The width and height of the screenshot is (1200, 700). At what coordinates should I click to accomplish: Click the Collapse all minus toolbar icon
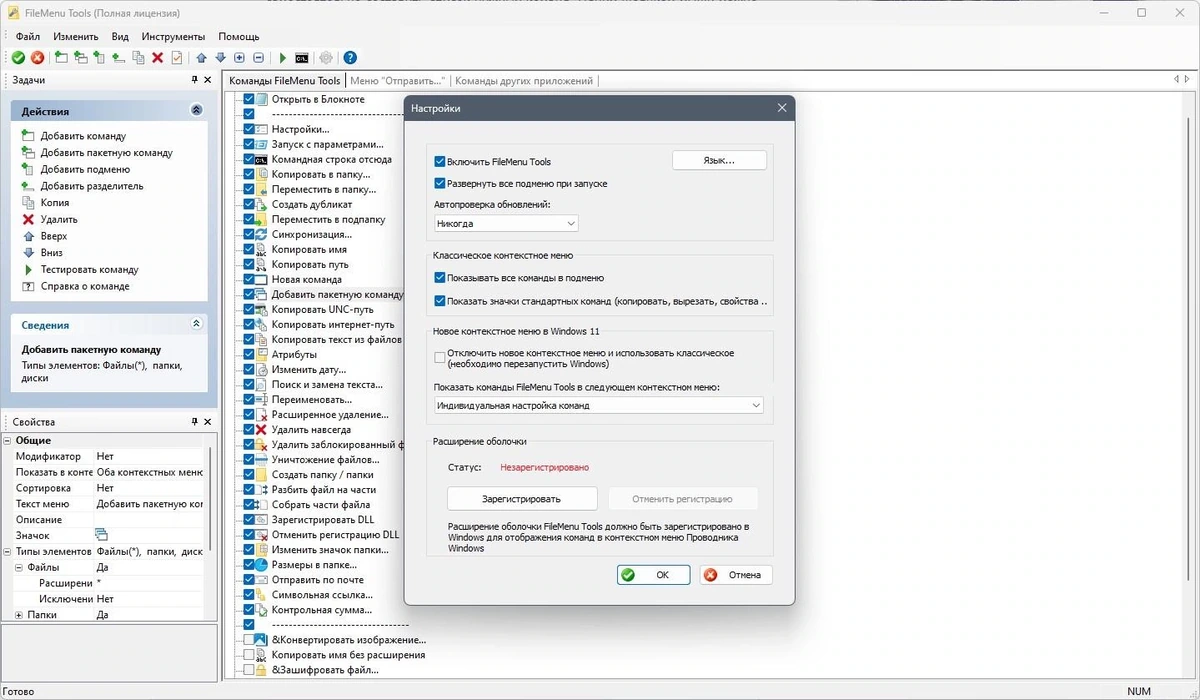tap(258, 58)
